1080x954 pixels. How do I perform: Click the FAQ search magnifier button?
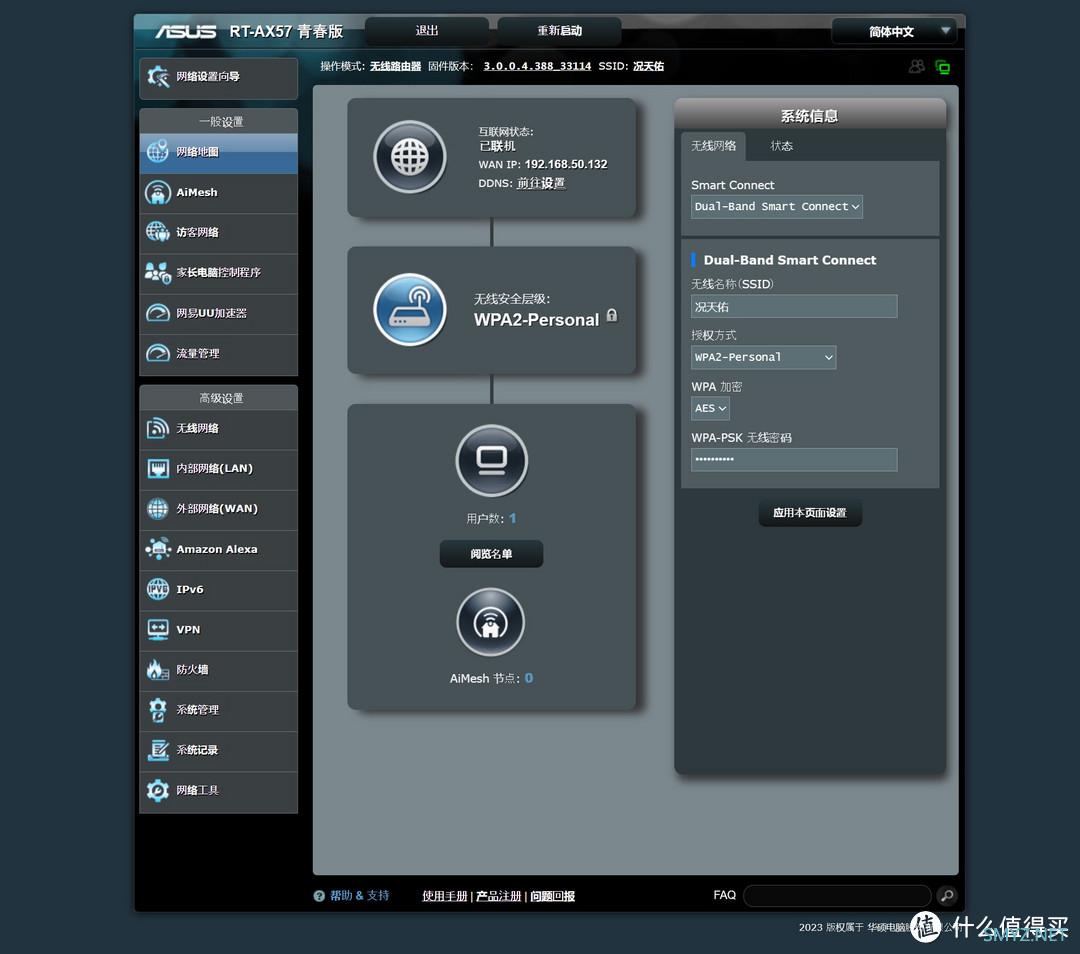[x=947, y=895]
